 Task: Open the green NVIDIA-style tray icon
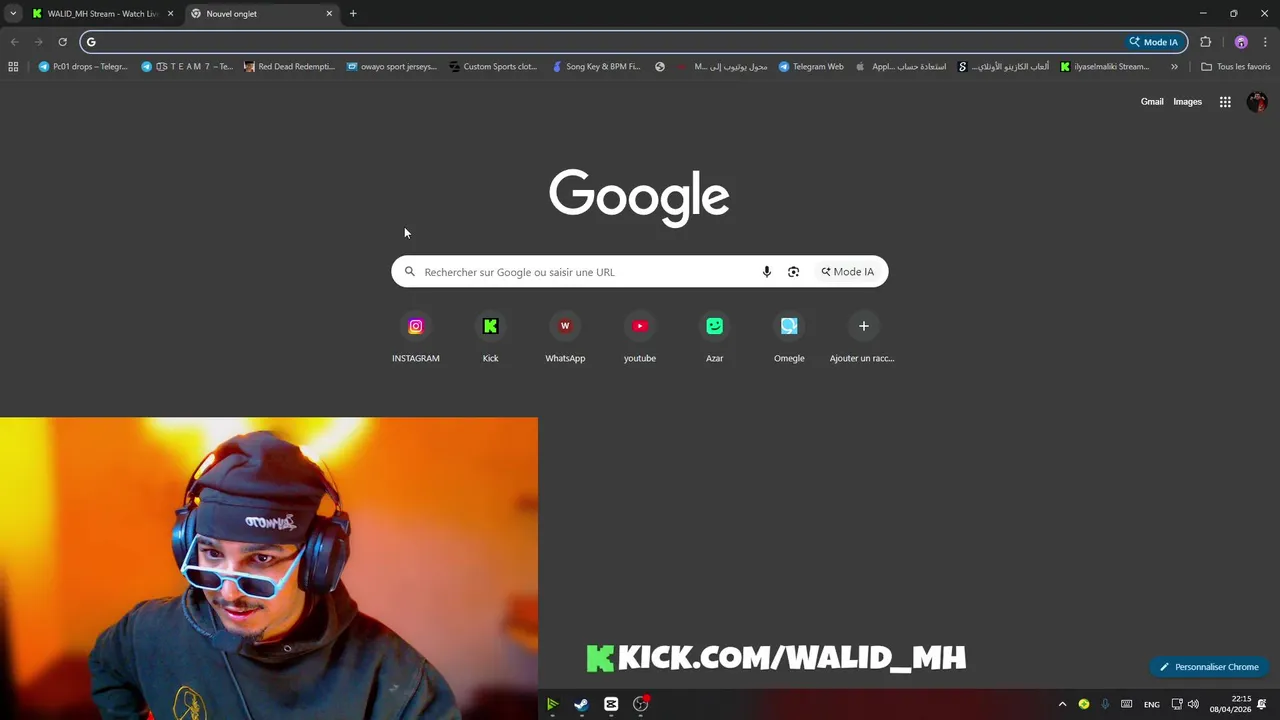coord(1084,704)
